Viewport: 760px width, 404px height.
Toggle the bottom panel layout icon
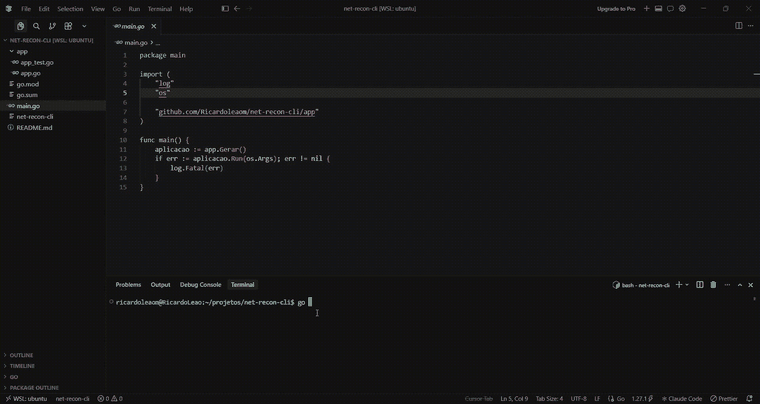pyautogui.click(x=658, y=9)
